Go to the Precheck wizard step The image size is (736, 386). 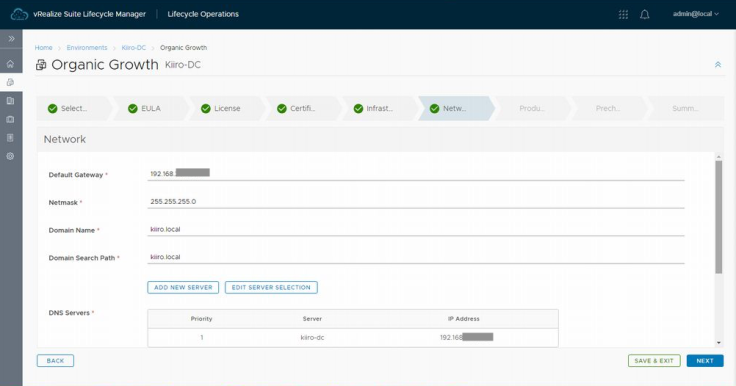pos(608,108)
